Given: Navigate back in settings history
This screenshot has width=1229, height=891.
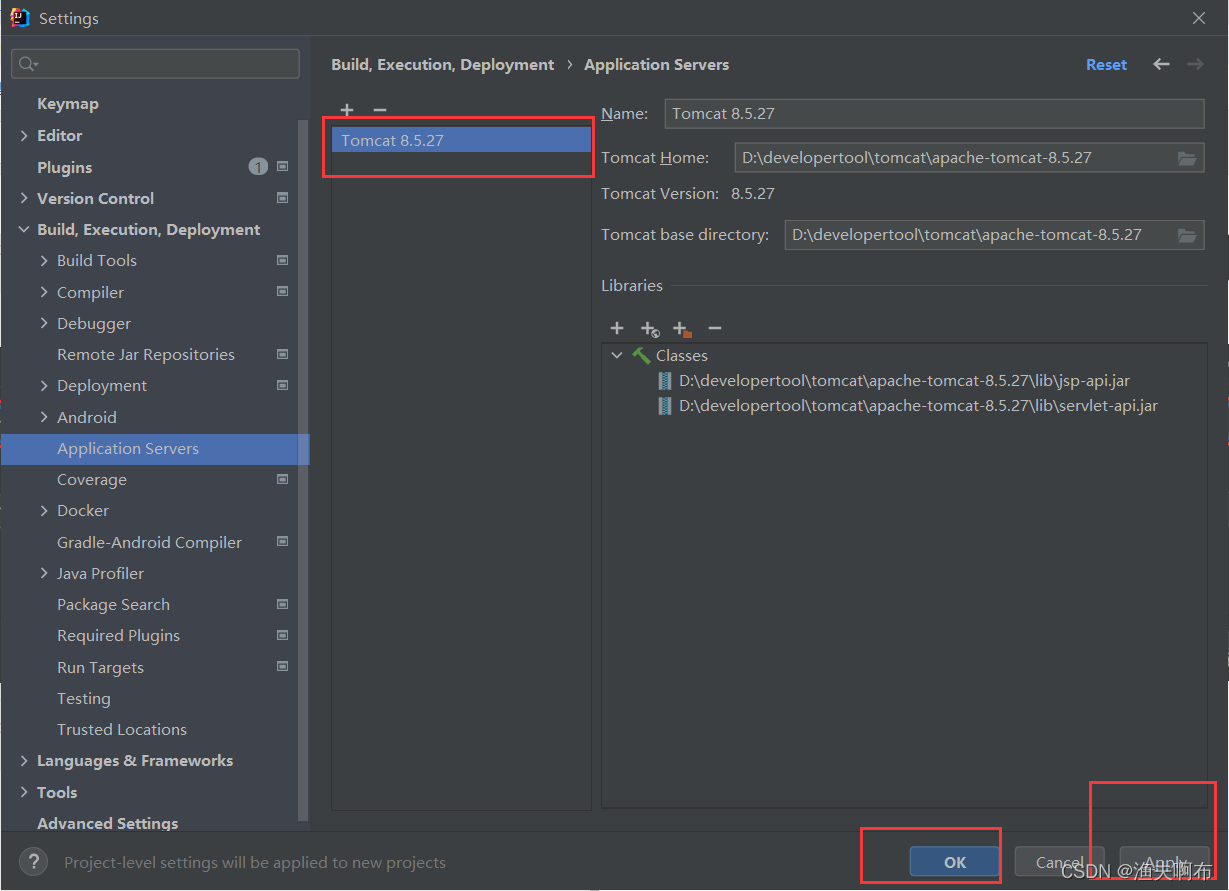Looking at the screenshot, I should [x=1161, y=64].
